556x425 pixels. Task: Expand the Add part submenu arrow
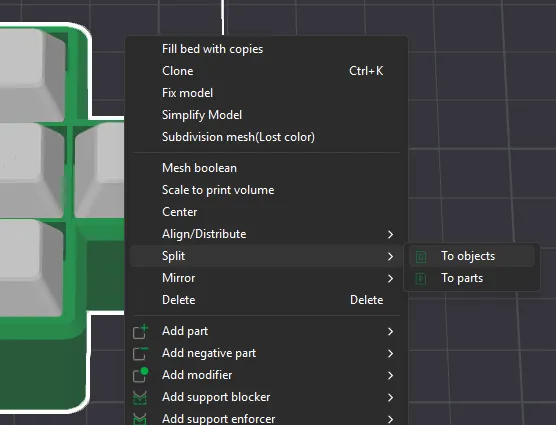tap(390, 331)
